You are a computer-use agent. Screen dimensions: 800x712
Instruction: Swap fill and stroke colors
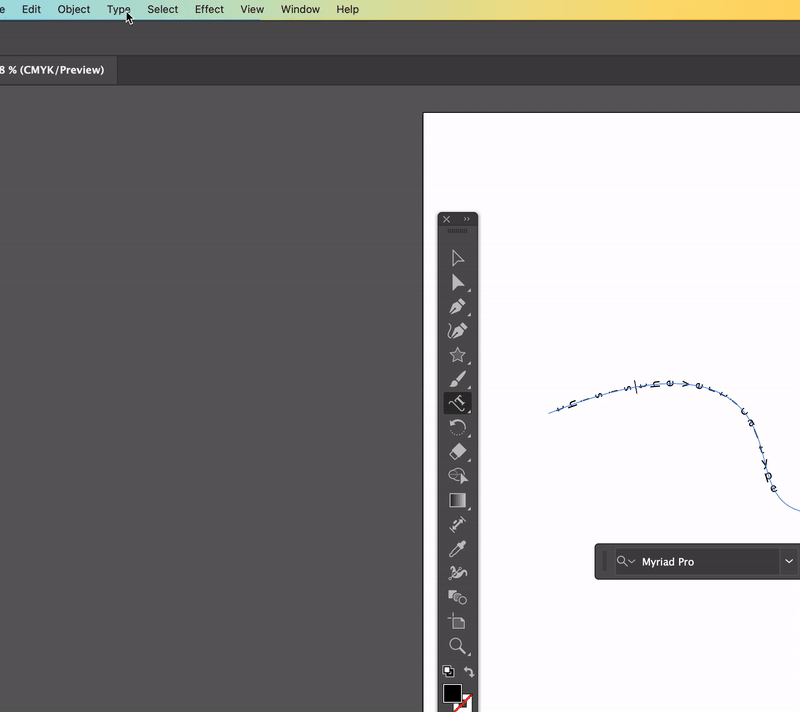pos(469,672)
